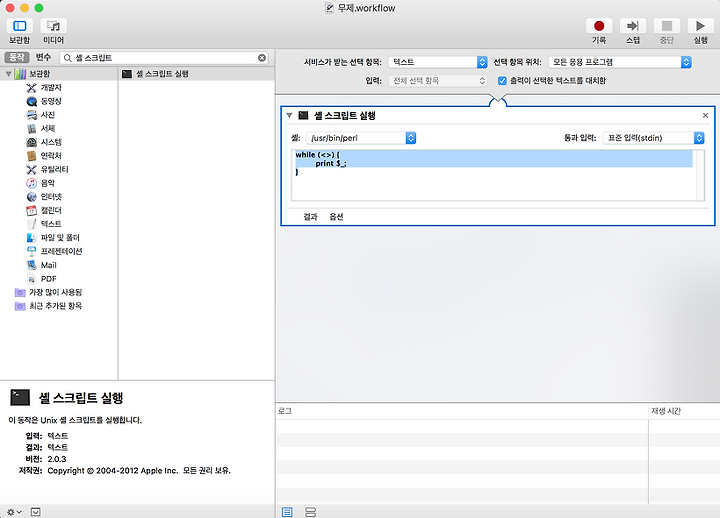Remove the 셸 스크립트 실행 action with x

705,116
